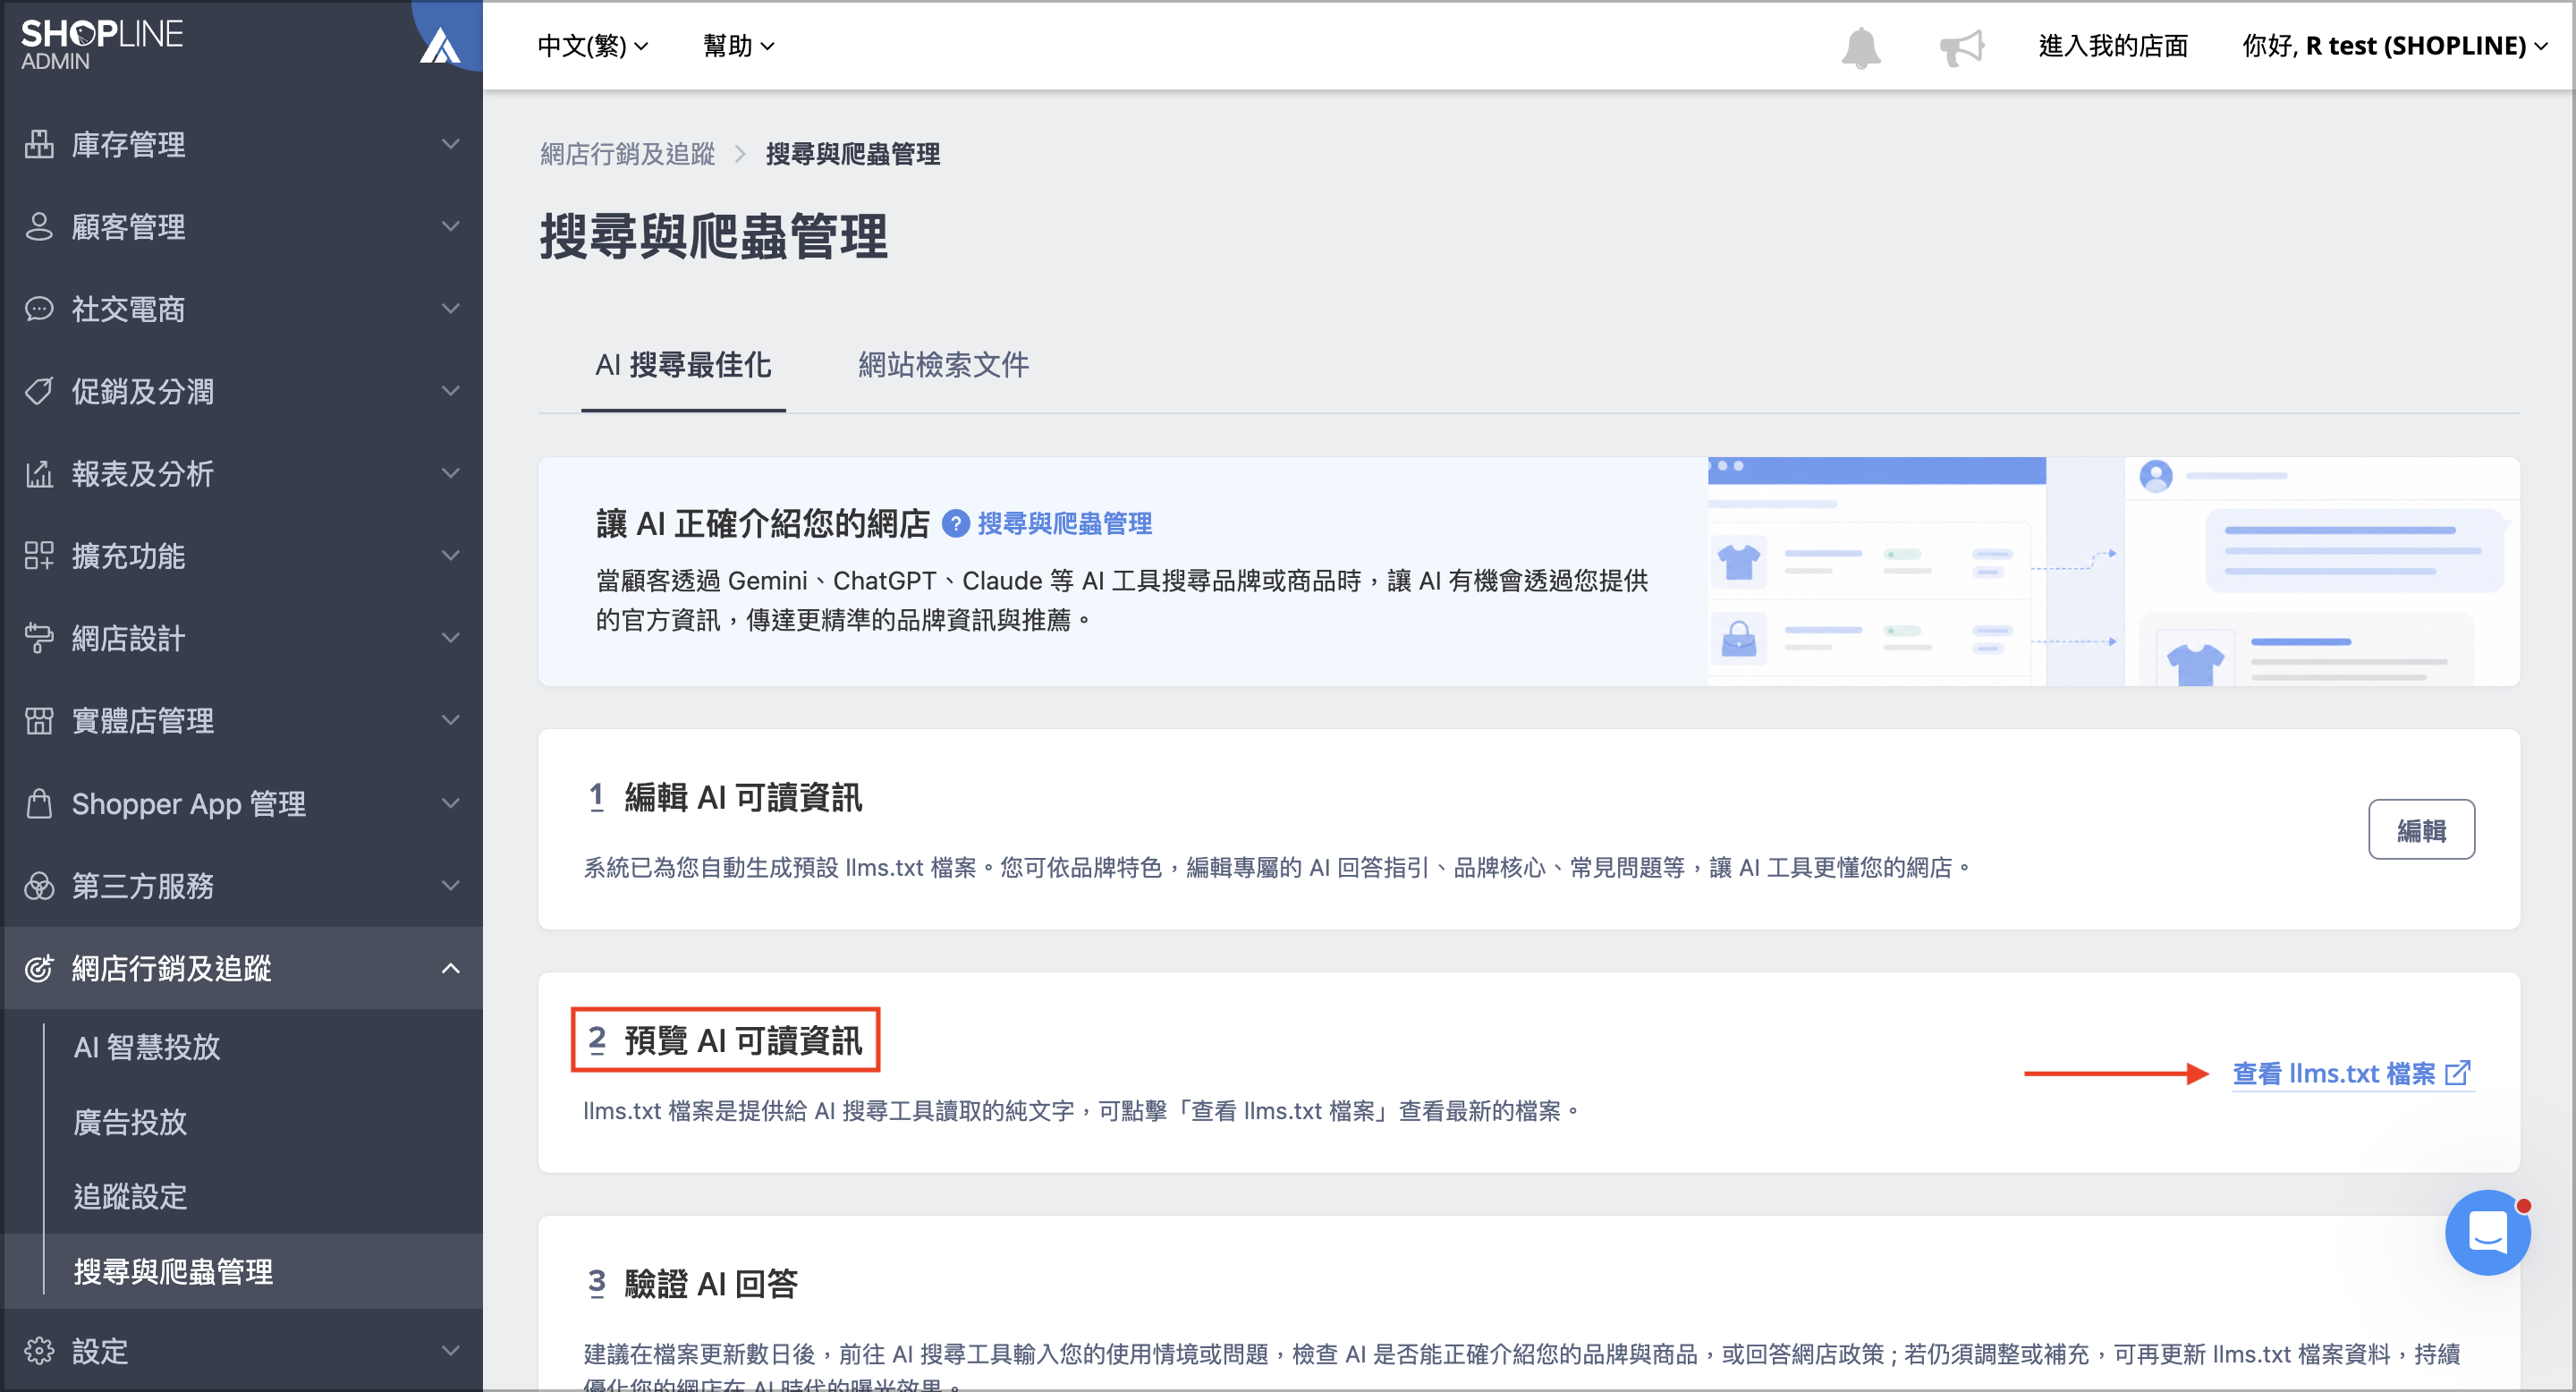
Task: Open the blue 搜尋與爬蟲管理 help link
Action: (x=1064, y=523)
